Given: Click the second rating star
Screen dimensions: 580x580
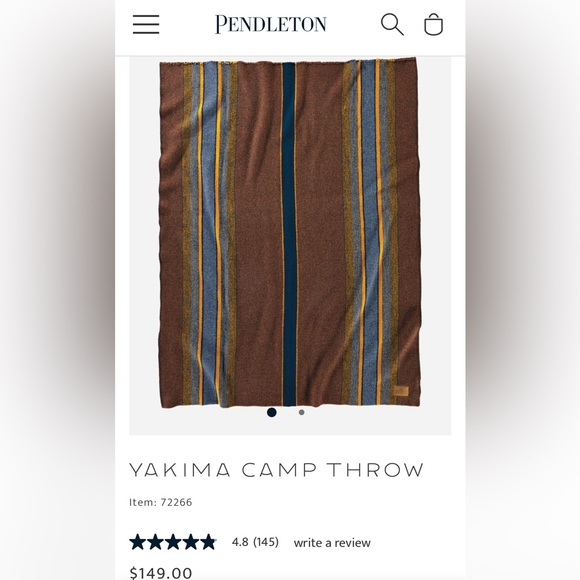Looking at the screenshot, I should pyautogui.click(x=155, y=542).
